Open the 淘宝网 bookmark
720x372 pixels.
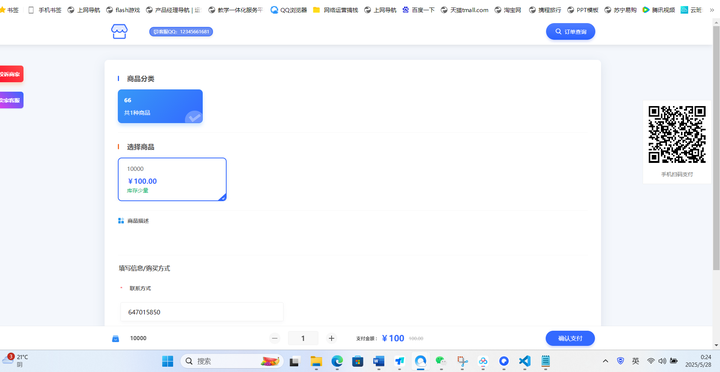click(508, 10)
